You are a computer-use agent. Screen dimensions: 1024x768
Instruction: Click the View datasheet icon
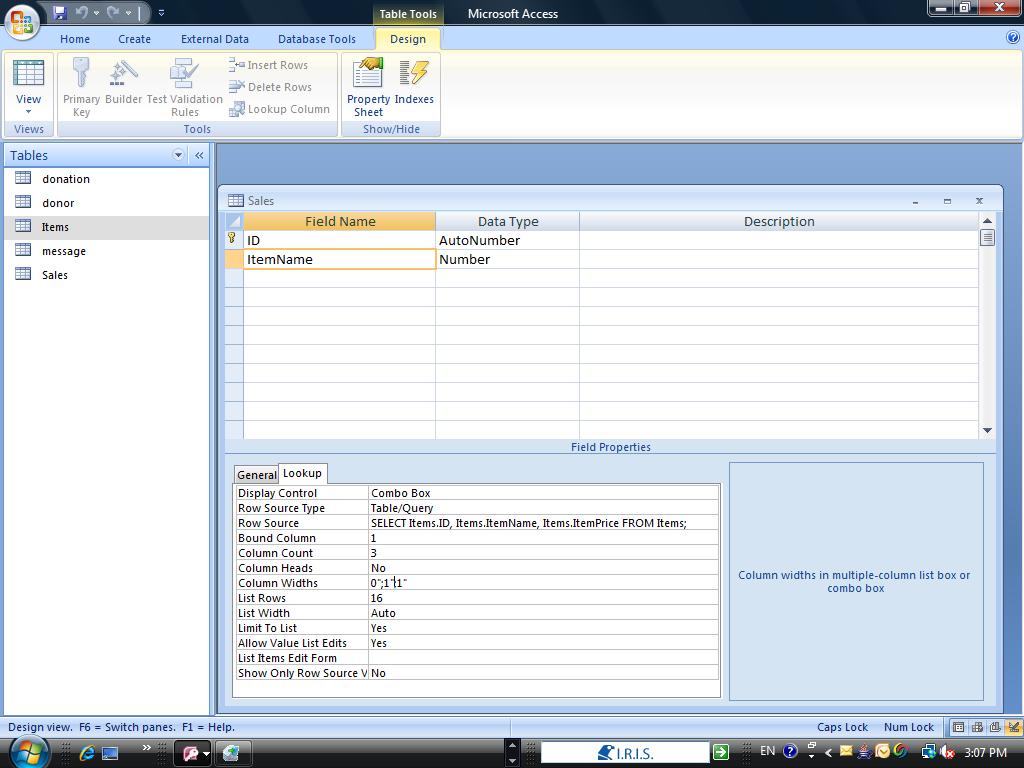click(29, 73)
